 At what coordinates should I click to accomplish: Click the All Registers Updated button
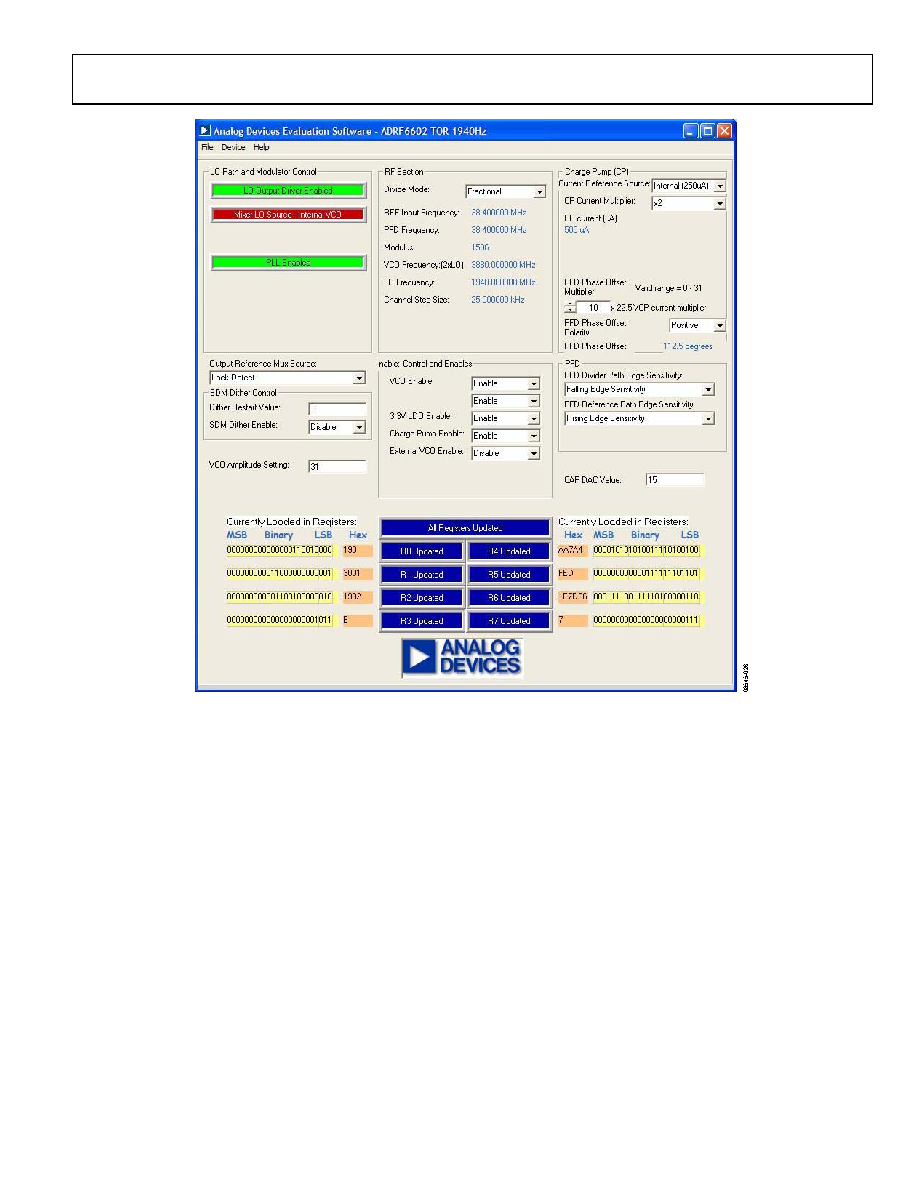(x=465, y=527)
